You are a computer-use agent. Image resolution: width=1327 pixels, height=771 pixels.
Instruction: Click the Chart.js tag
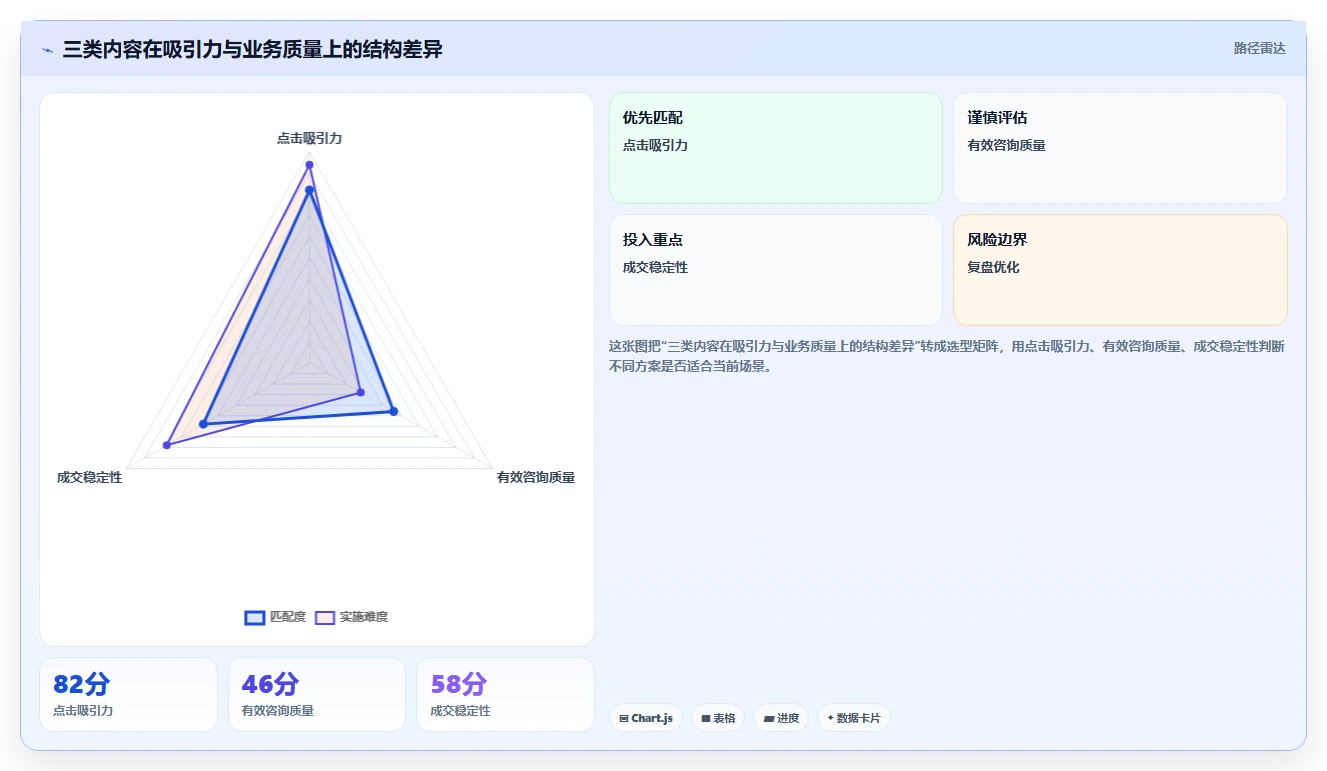(646, 718)
